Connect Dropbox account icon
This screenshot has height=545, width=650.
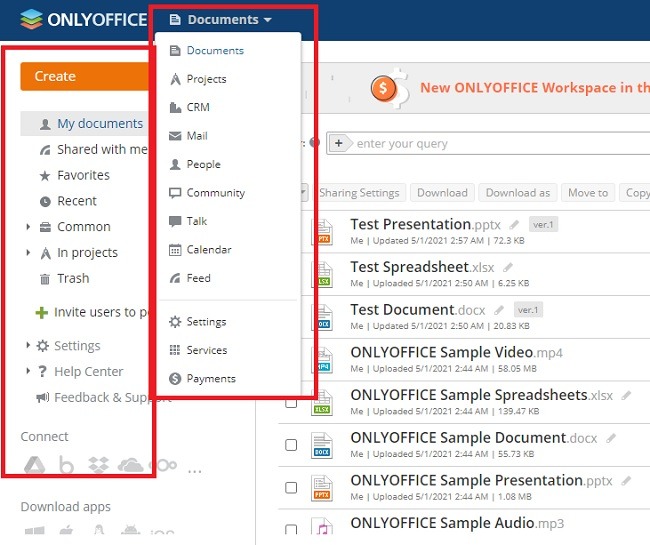[99, 465]
